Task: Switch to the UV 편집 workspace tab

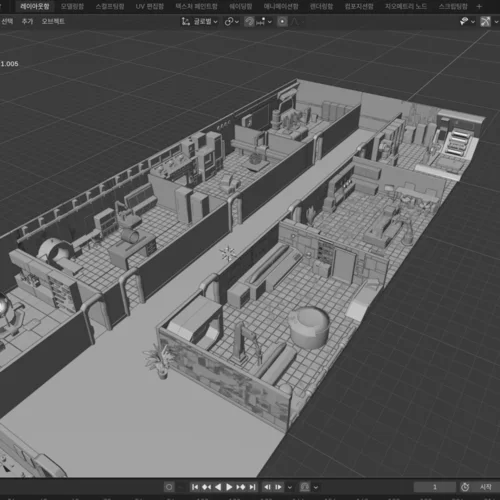Action: [150, 6]
